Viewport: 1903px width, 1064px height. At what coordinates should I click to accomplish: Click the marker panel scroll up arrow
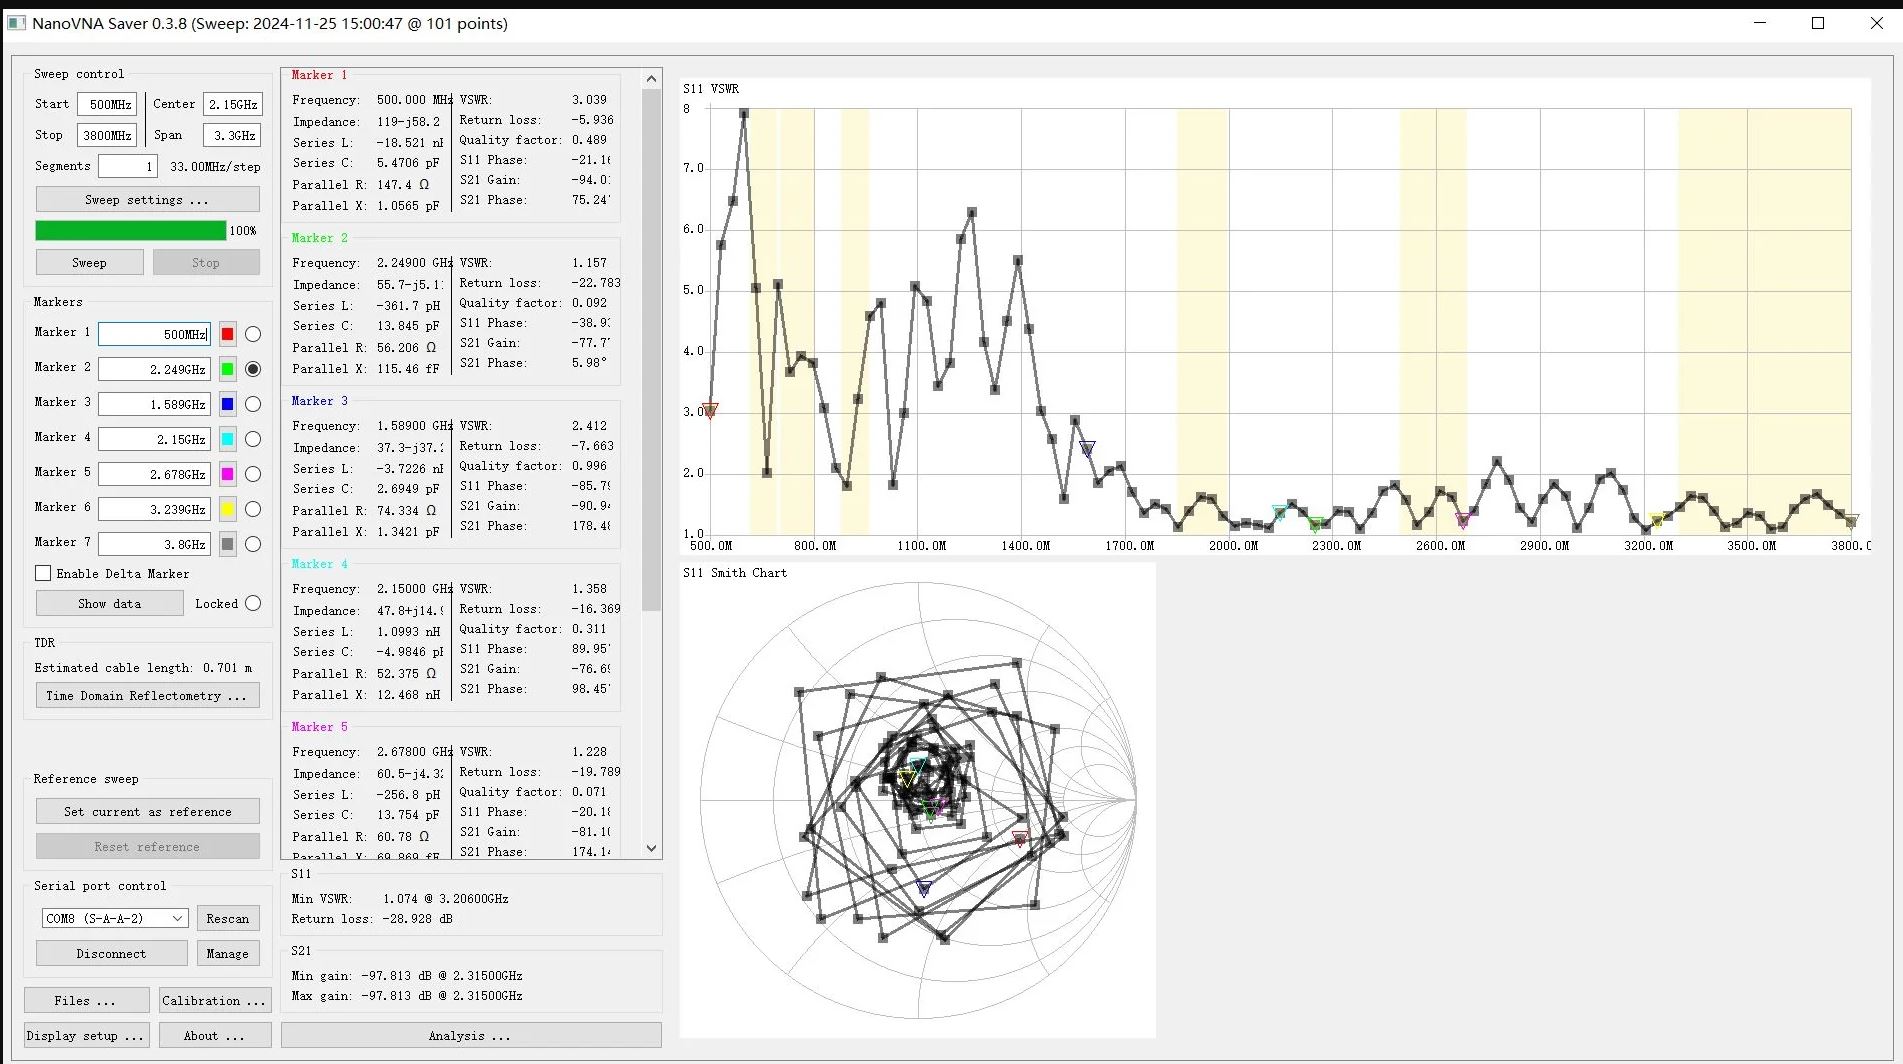652,78
